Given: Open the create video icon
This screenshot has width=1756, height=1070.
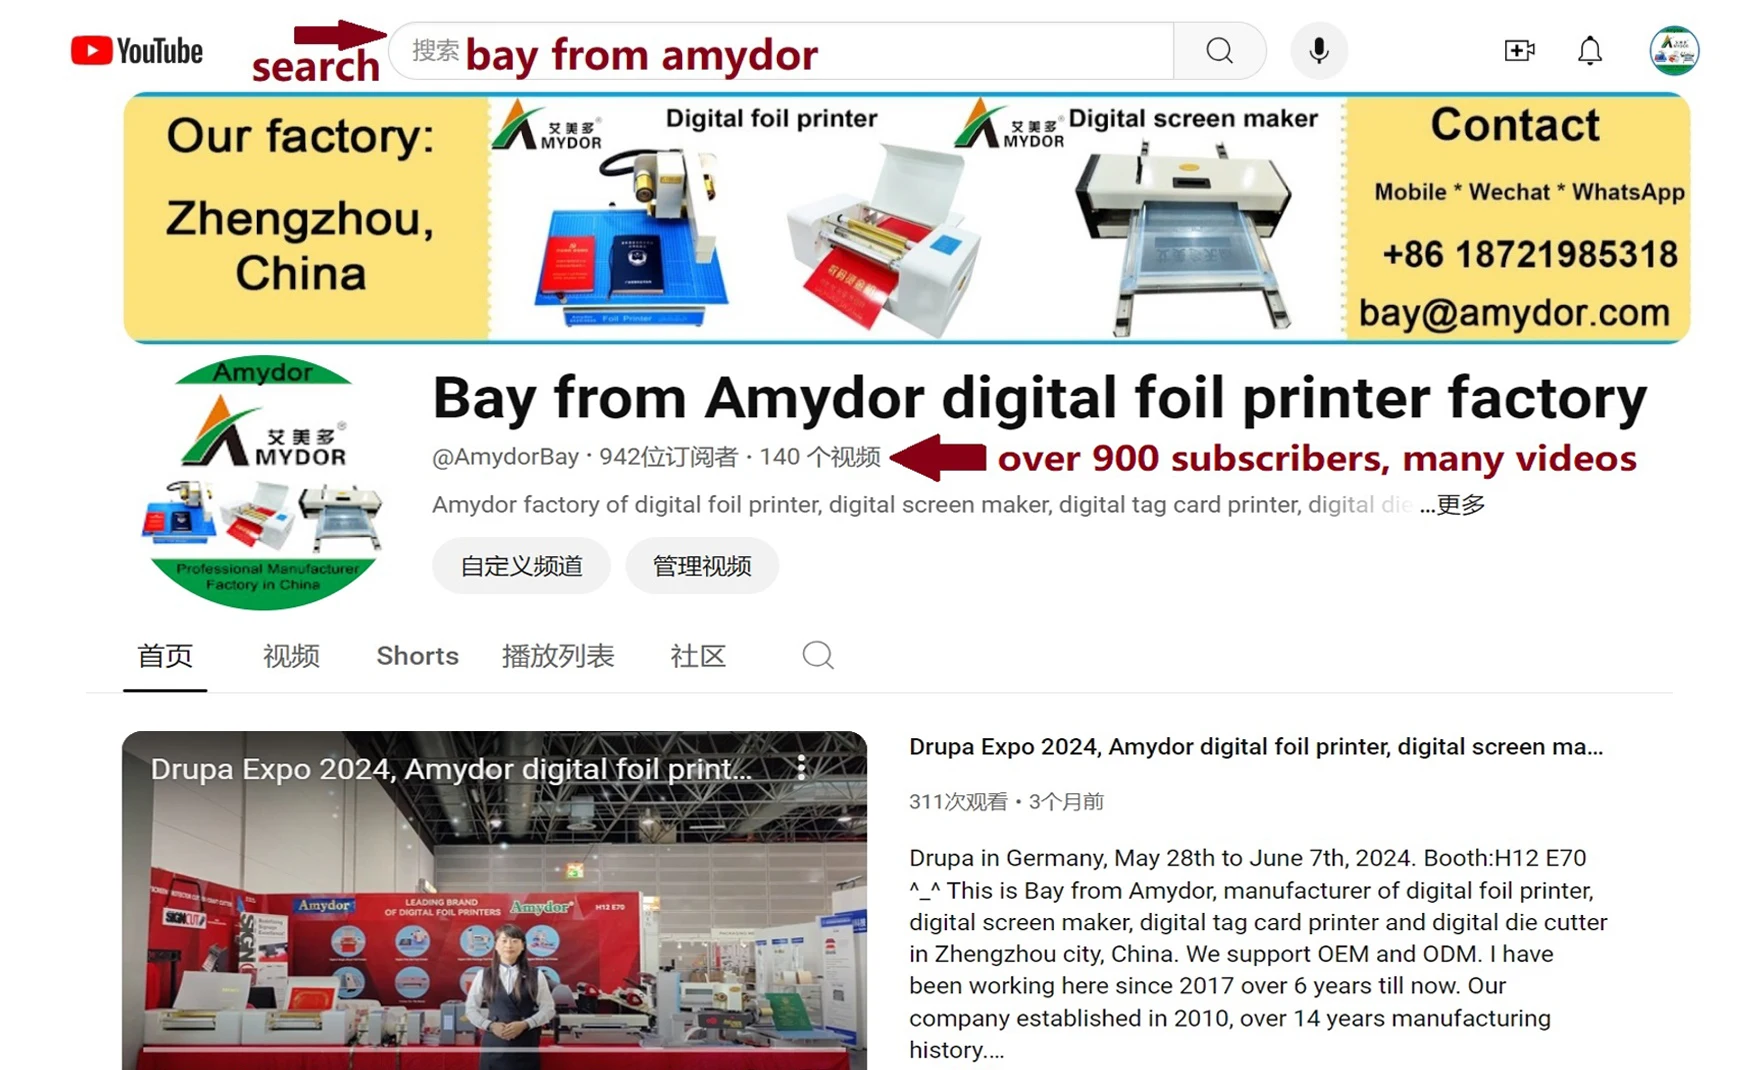Looking at the screenshot, I should click(x=1519, y=50).
